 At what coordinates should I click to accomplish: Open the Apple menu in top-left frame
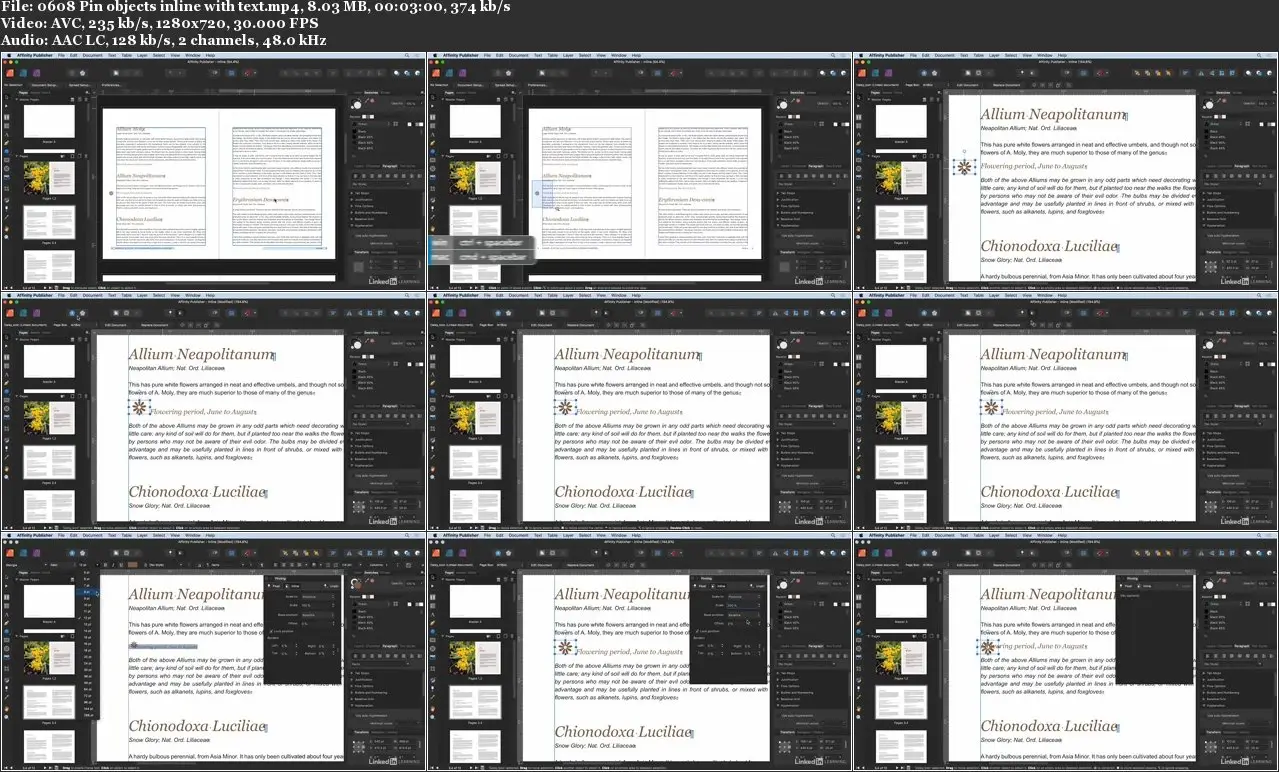7,56
